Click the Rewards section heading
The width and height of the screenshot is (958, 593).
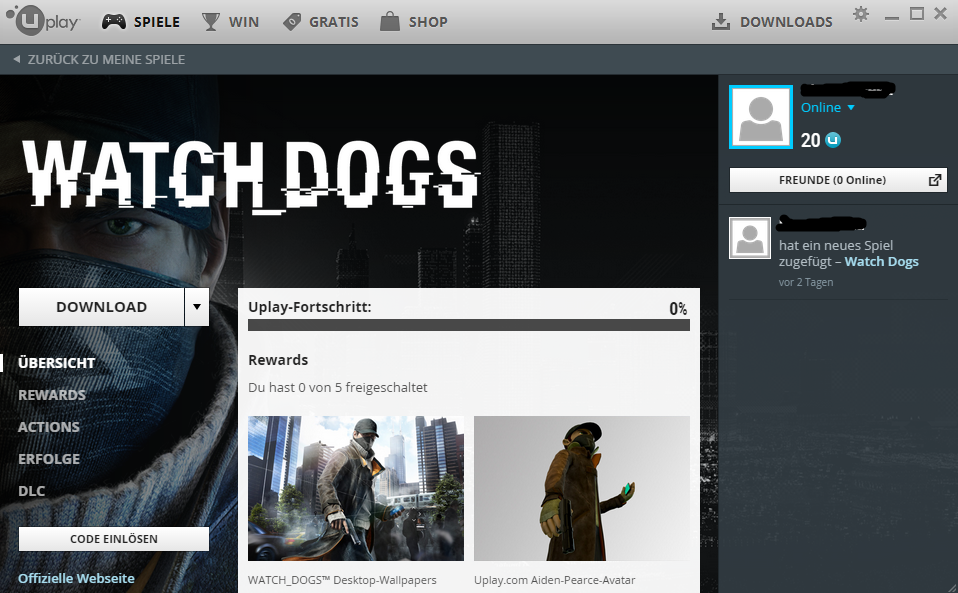278,360
